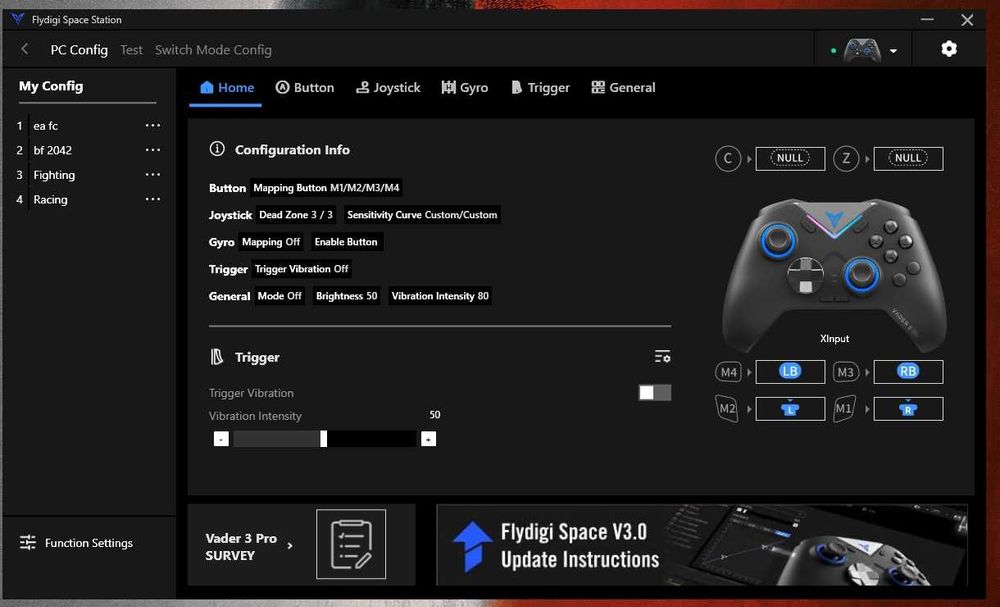Decrease vibration intensity with minus button

point(221,439)
